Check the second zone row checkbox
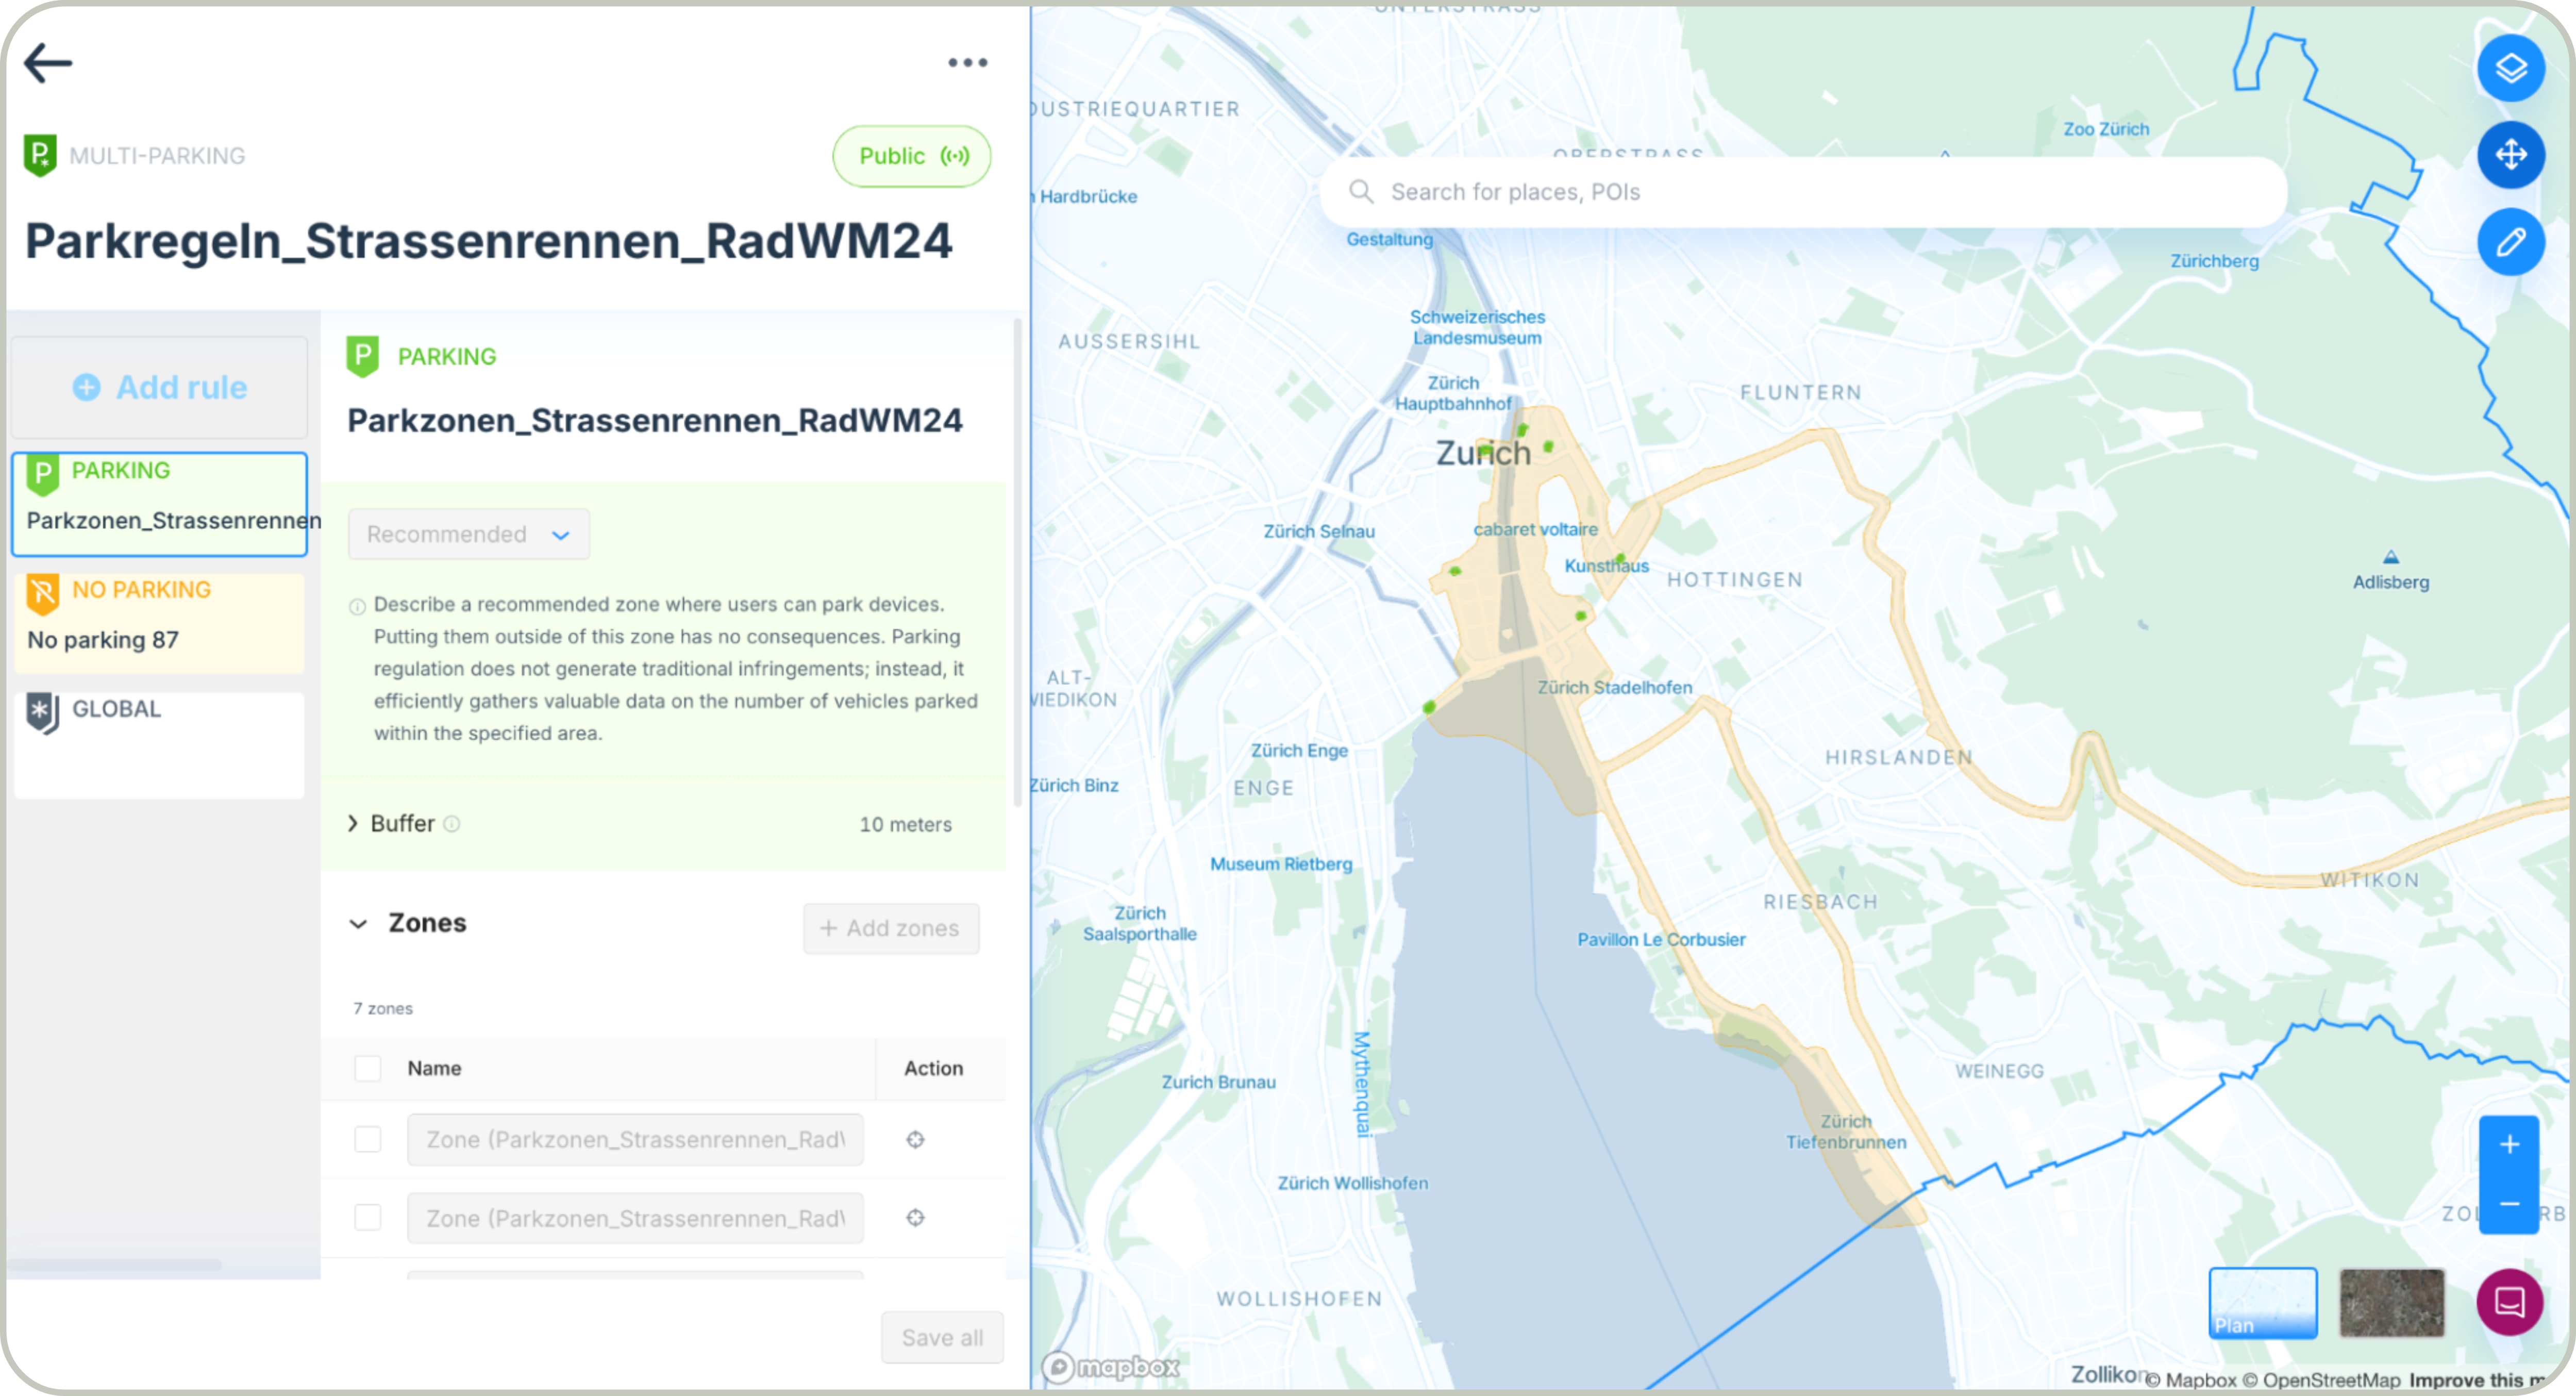This screenshot has height=1396, width=2576. pyautogui.click(x=368, y=1217)
